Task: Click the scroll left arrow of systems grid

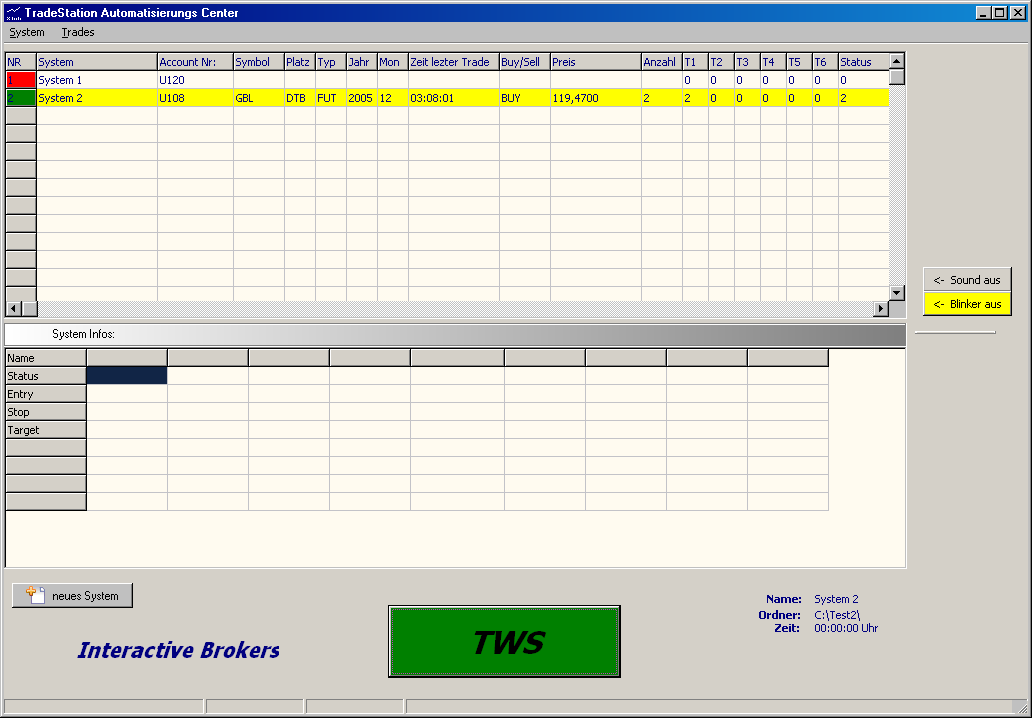Action: 13,308
